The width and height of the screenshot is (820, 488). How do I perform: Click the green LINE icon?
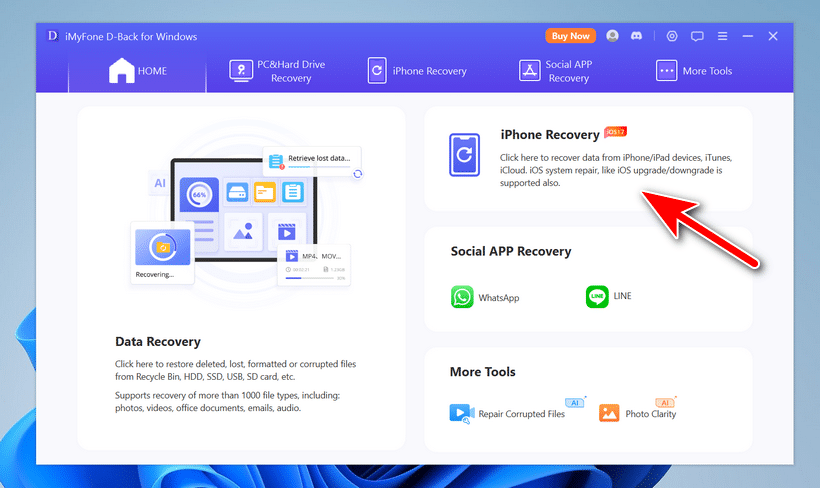coord(597,297)
